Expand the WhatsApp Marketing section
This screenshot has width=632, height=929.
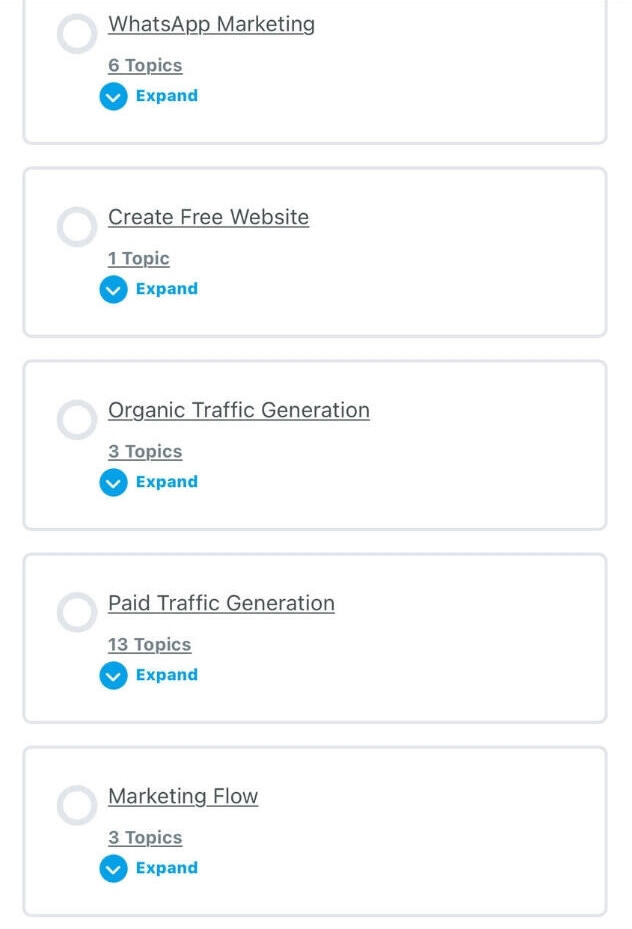pyautogui.click(x=166, y=96)
